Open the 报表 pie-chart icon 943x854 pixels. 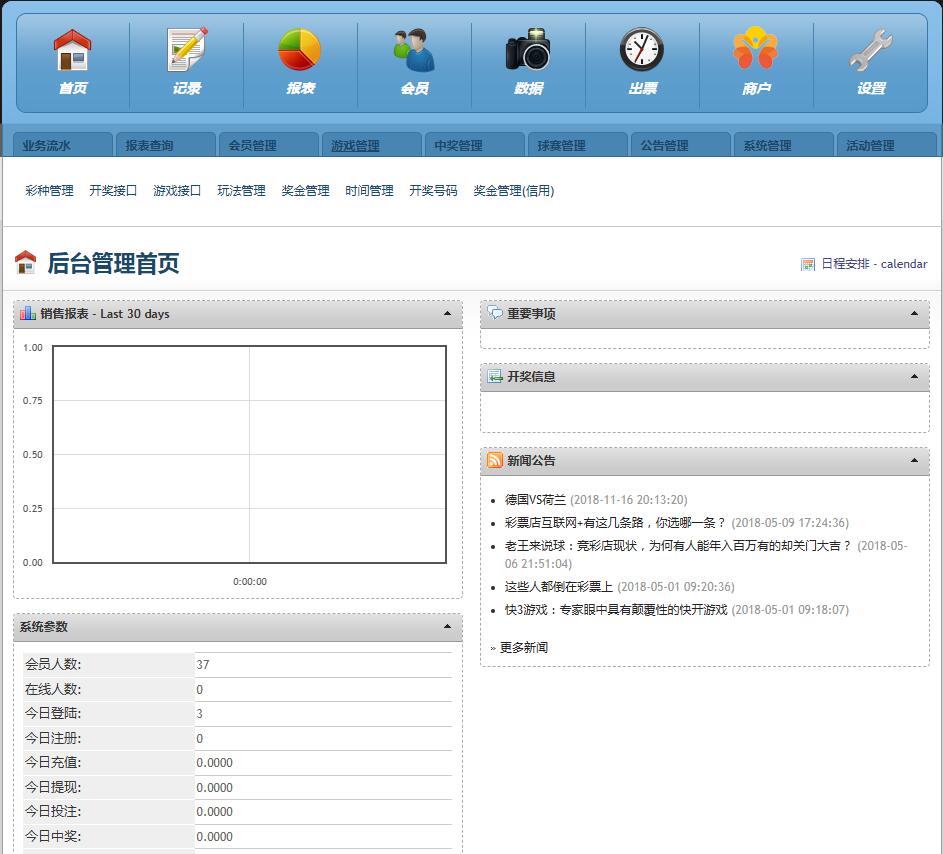(299, 50)
